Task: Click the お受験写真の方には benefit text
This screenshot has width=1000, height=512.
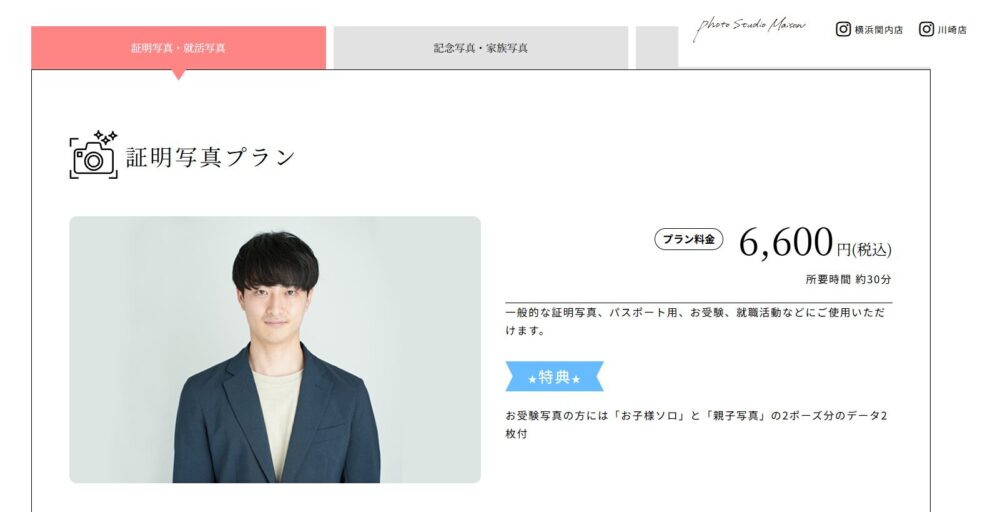Action: (x=696, y=425)
